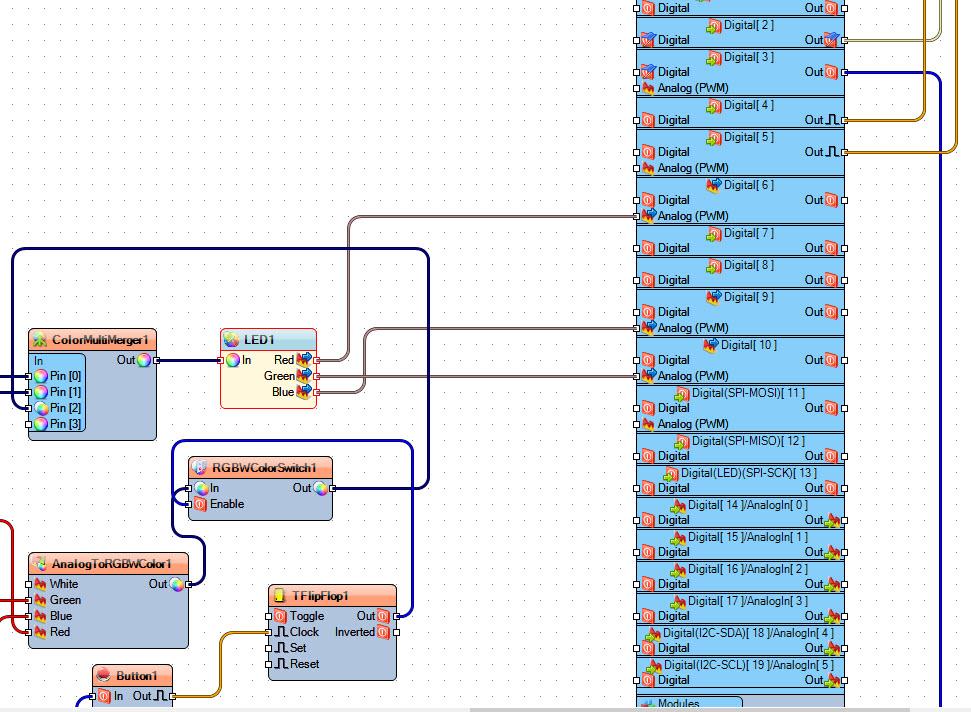This screenshot has height=712, width=971.
Task: Click the Digital(LED)(SPI-SCK)[ 13 ] pin icon
Action: (671, 474)
